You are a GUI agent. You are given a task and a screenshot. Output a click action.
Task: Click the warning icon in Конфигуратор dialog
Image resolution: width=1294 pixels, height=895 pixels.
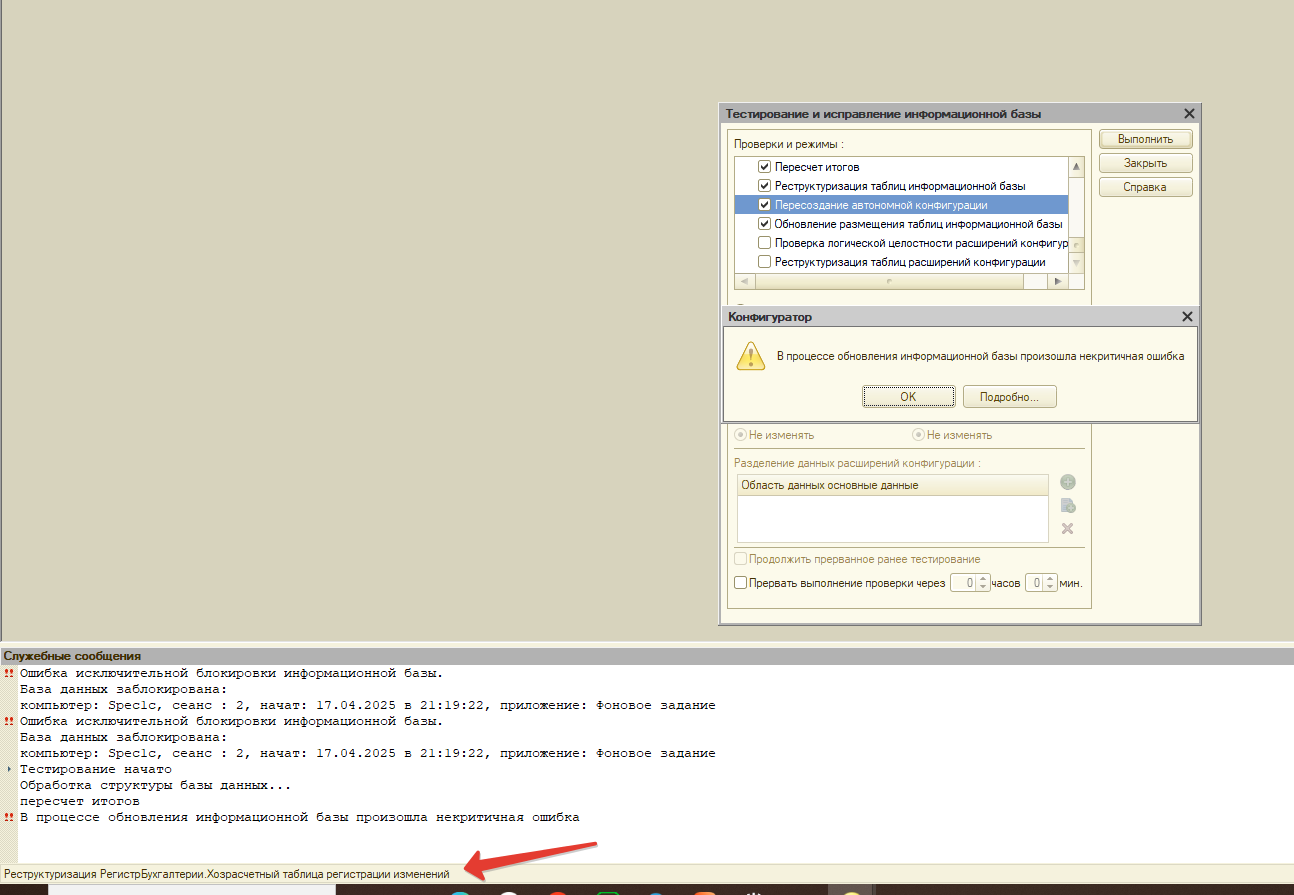(751, 356)
